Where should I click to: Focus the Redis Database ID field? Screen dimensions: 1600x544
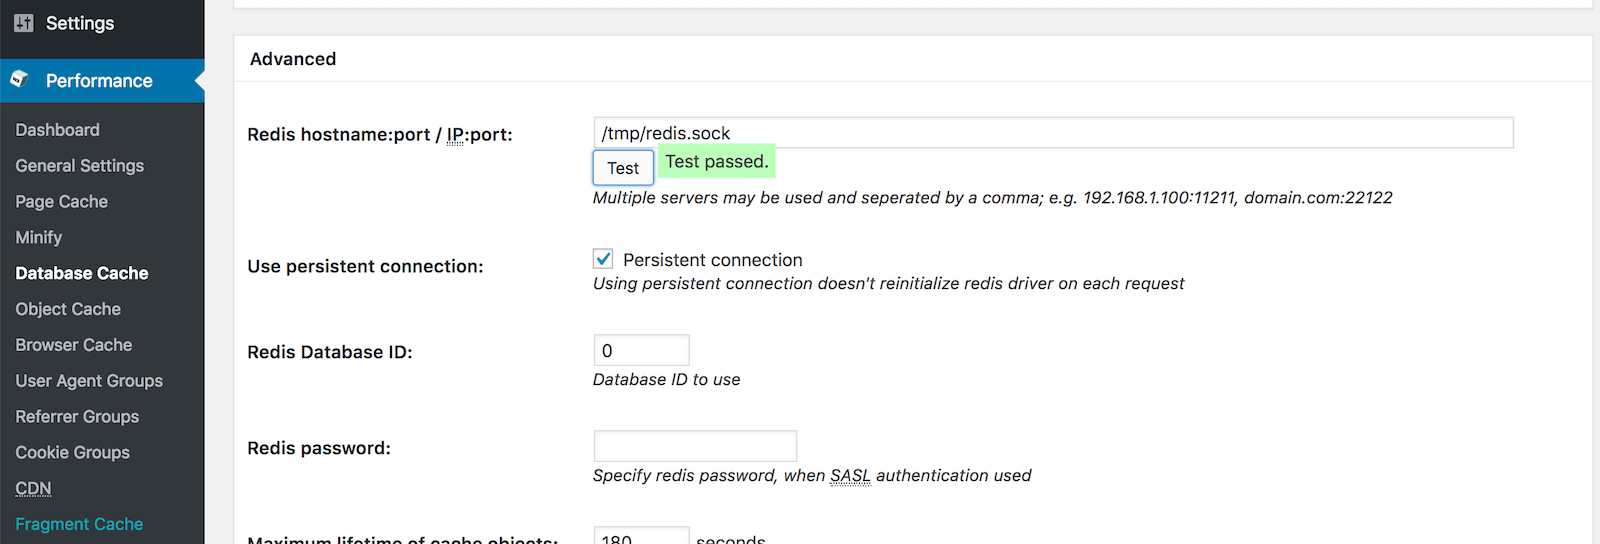coord(641,350)
